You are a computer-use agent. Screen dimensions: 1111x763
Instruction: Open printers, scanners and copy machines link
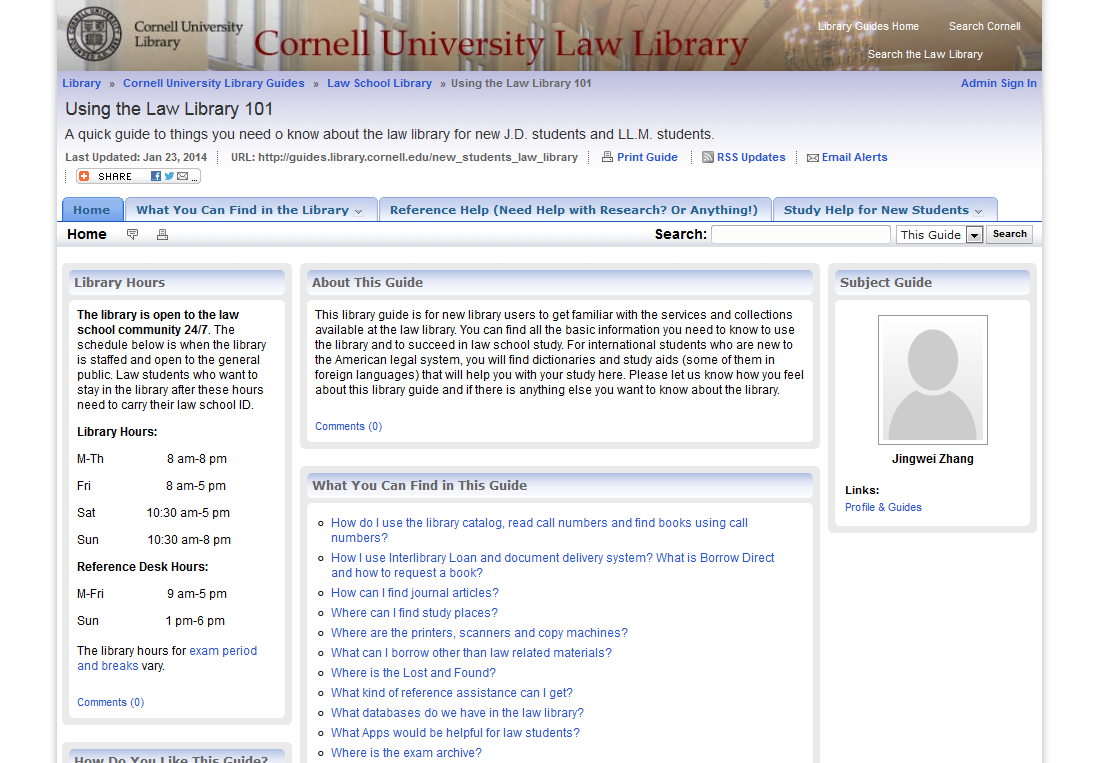(479, 633)
